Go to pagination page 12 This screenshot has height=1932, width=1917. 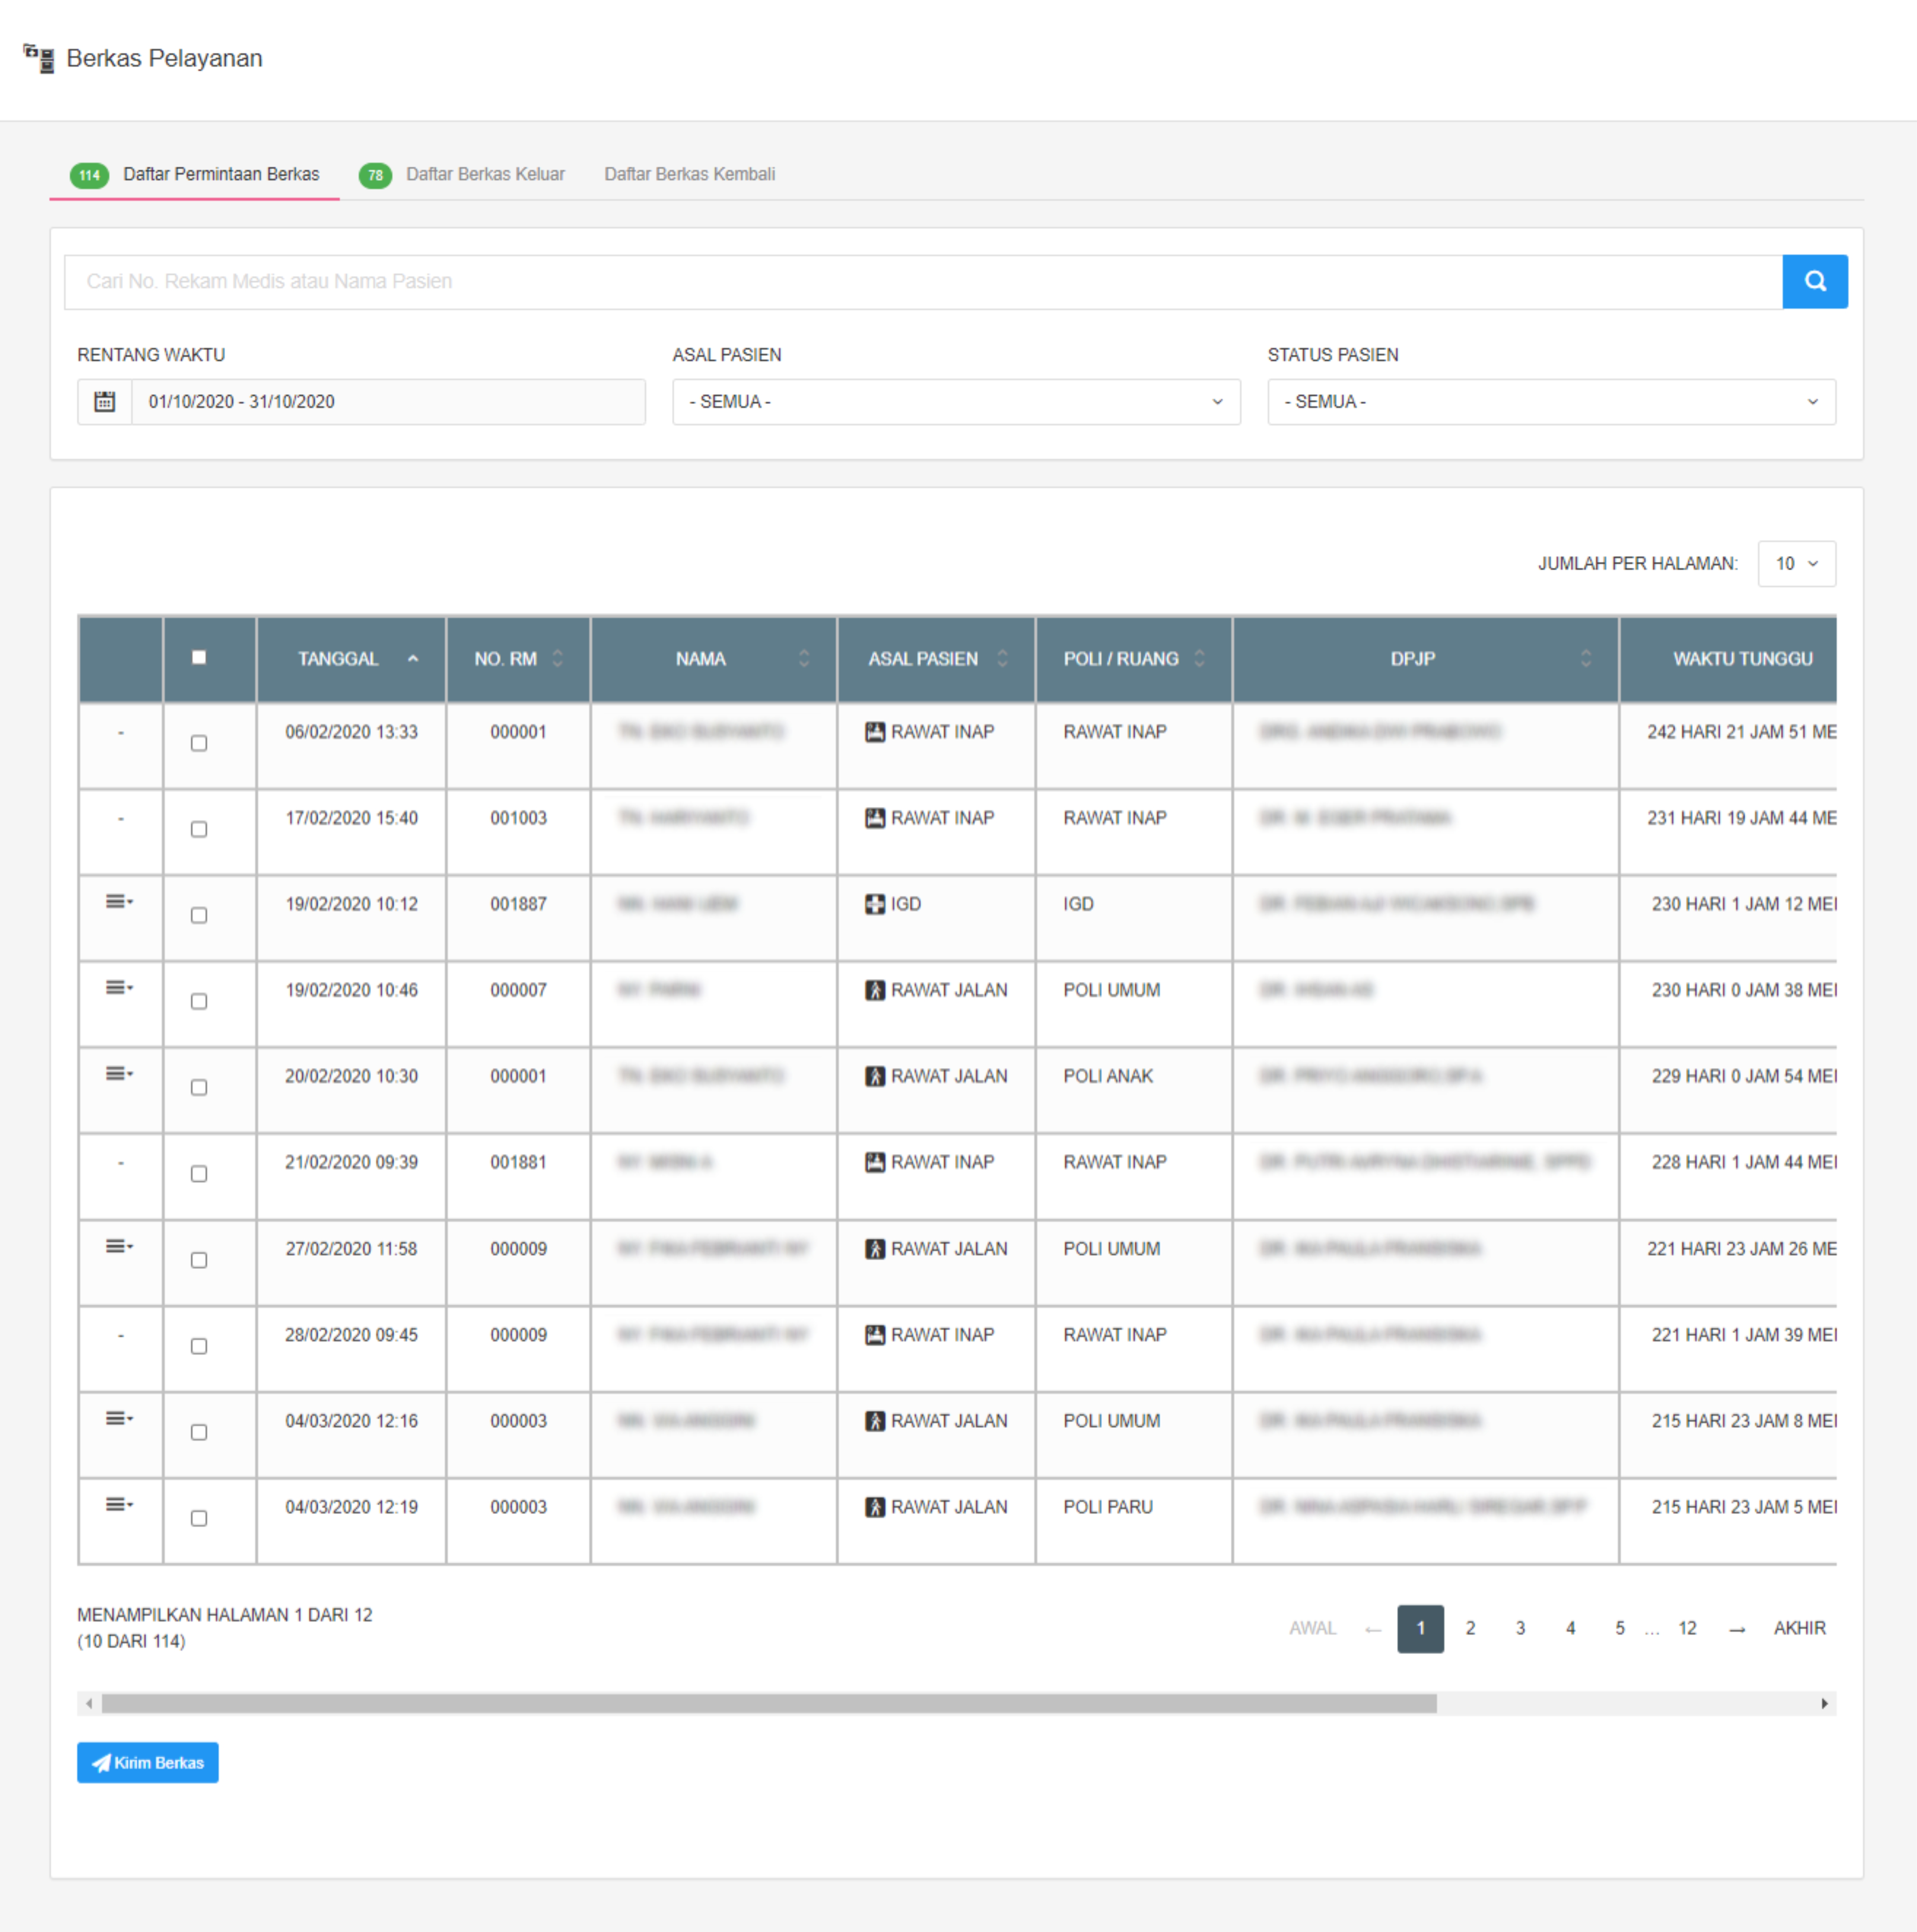1687,1629
